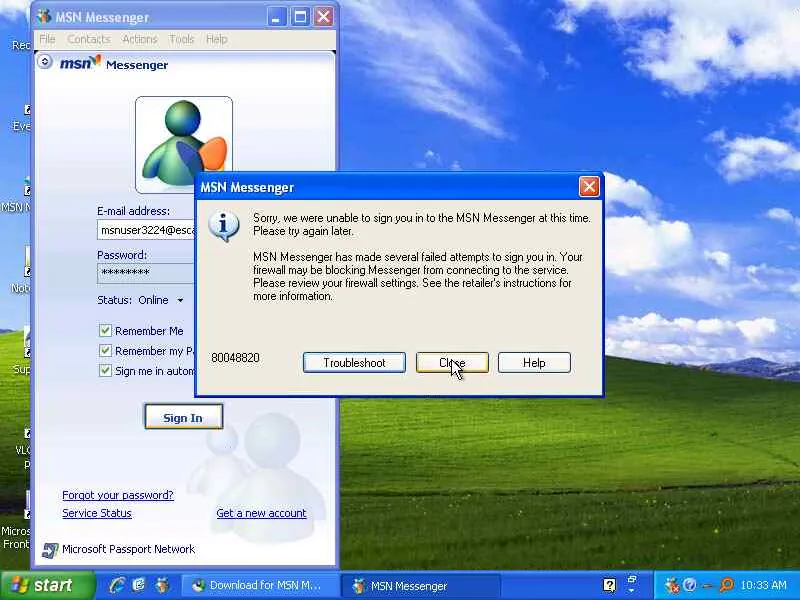Click the round arrow button beside the msn logo
The height and width of the screenshot is (600, 800).
45,62
